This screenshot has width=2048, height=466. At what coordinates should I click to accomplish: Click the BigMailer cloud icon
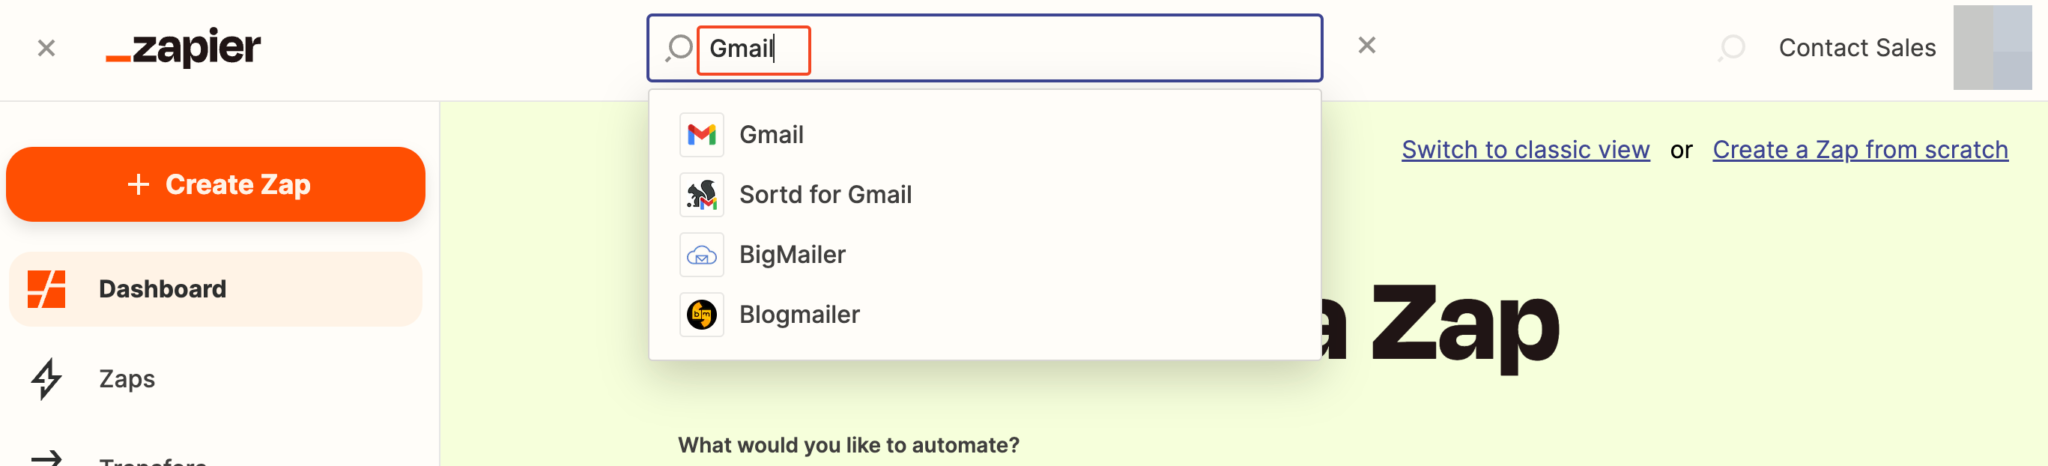tap(702, 255)
